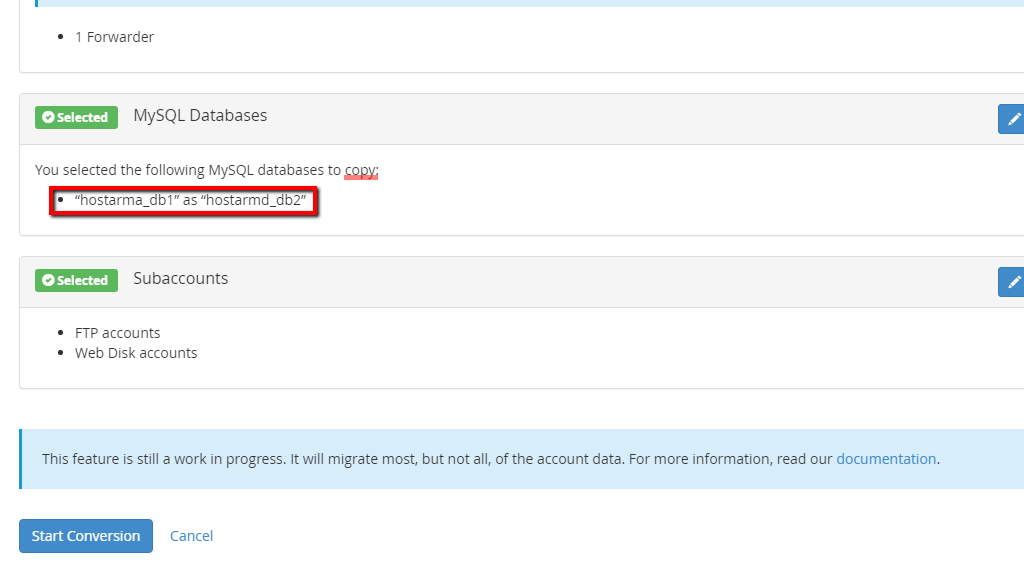The image size is (1024, 576).
Task: Cancel the conversion
Action: coord(191,536)
